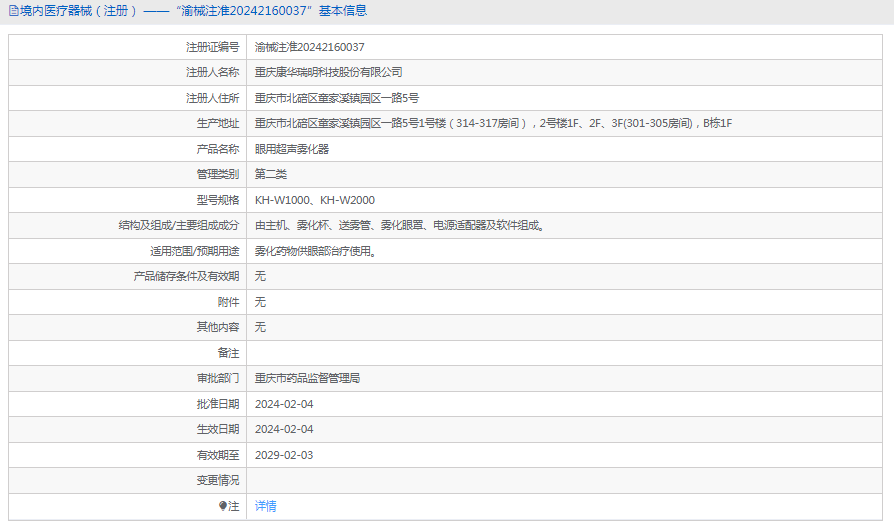Select the registration number value 渝械注准20242160037
The height and width of the screenshot is (528, 894).
pos(310,47)
